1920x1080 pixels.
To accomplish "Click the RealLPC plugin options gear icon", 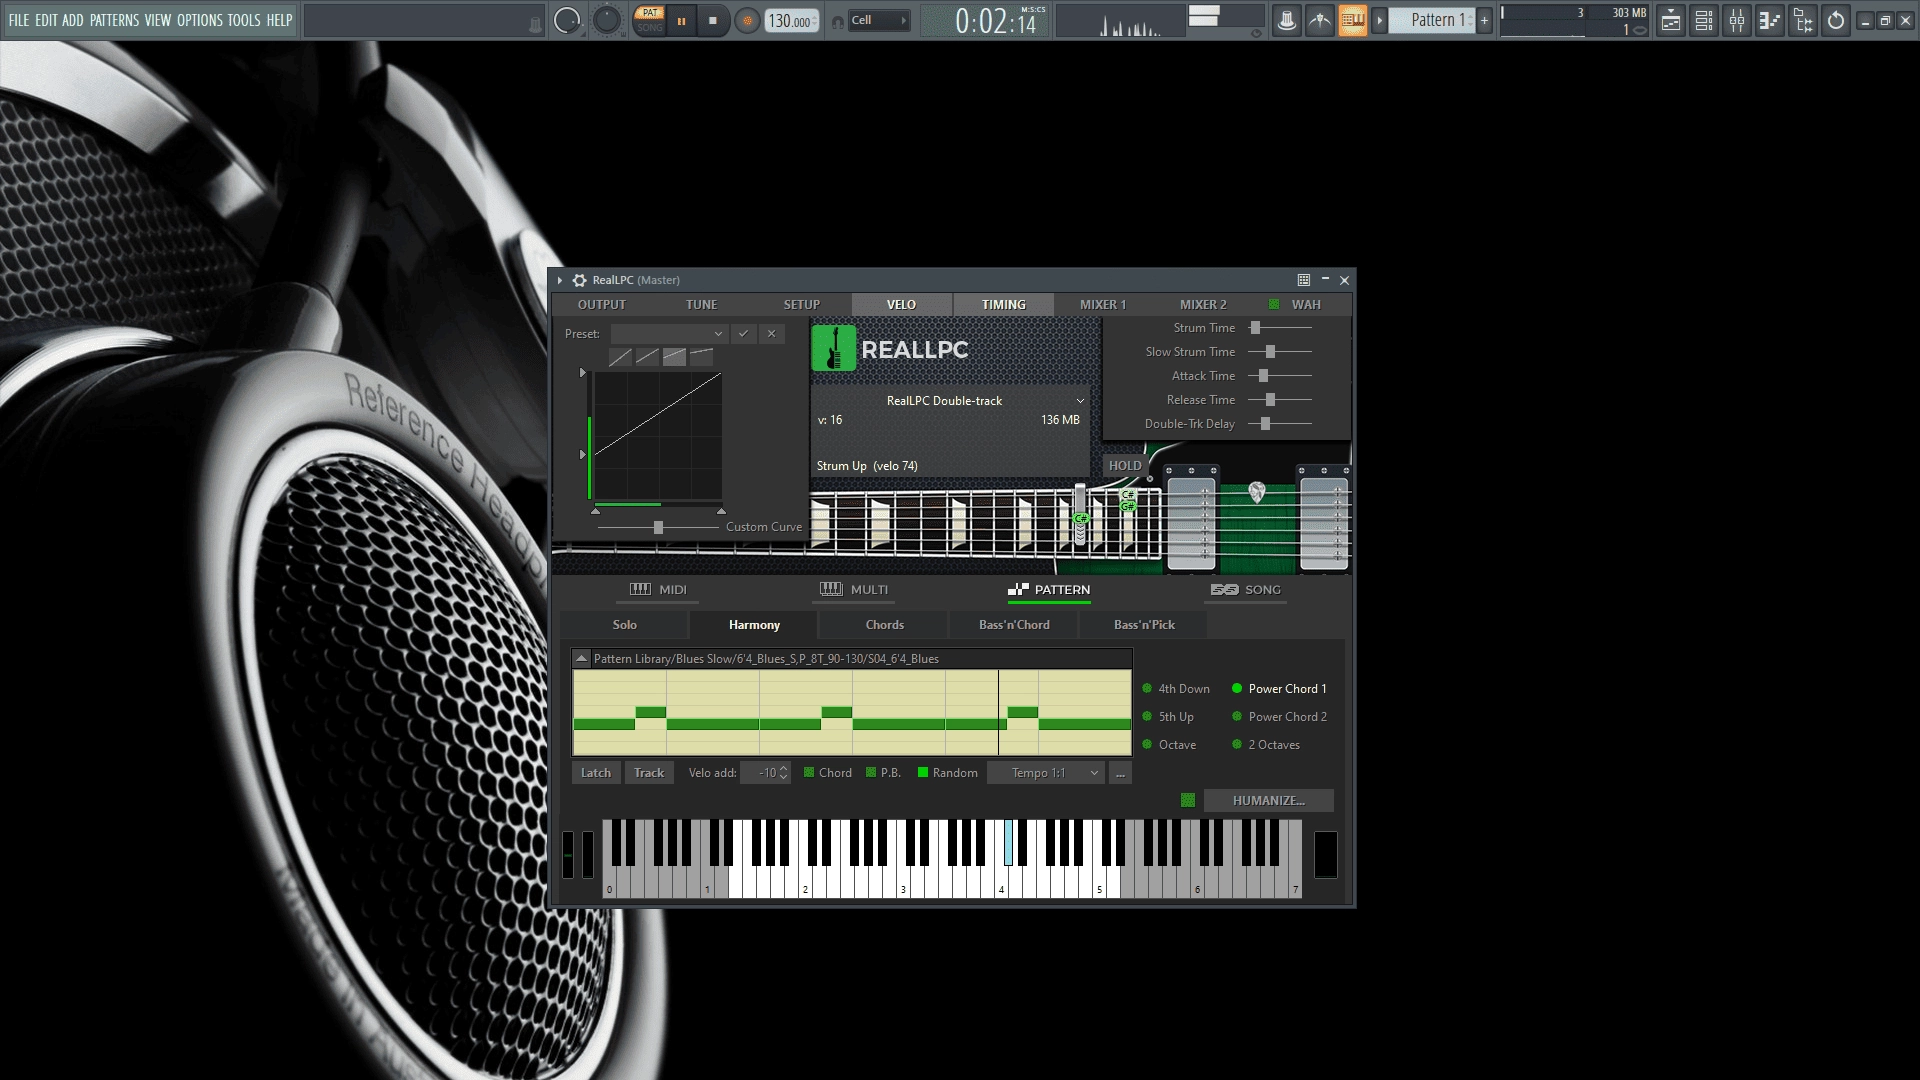I will (x=579, y=280).
